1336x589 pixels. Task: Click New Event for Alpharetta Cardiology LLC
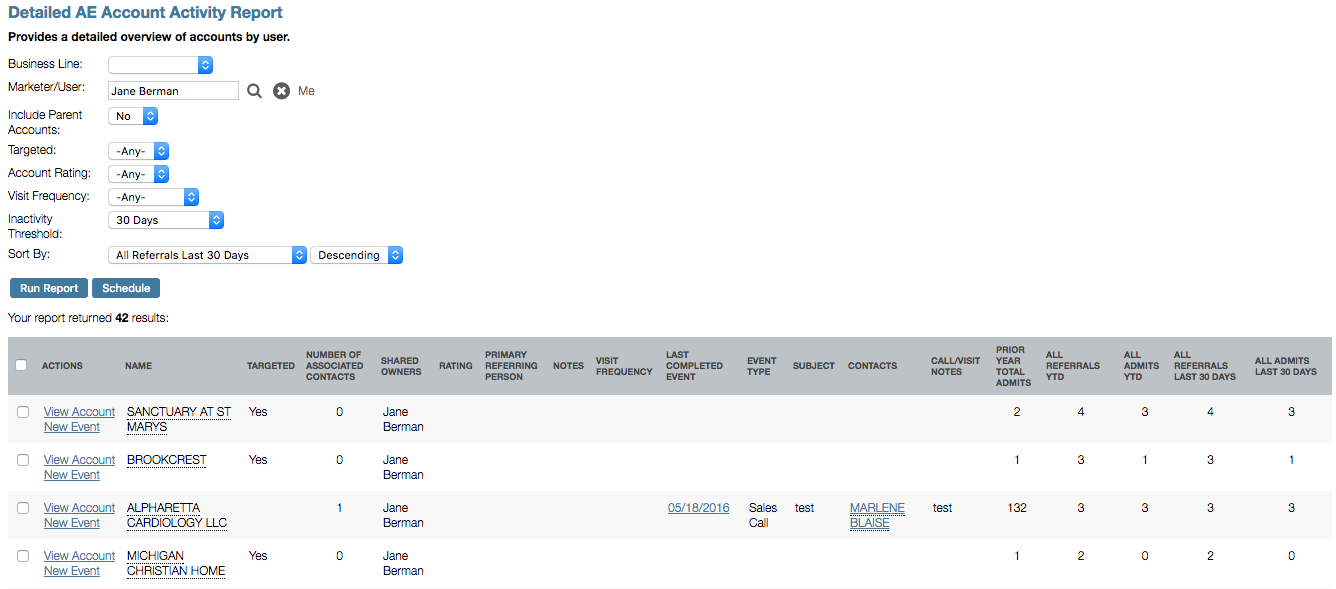pos(72,523)
